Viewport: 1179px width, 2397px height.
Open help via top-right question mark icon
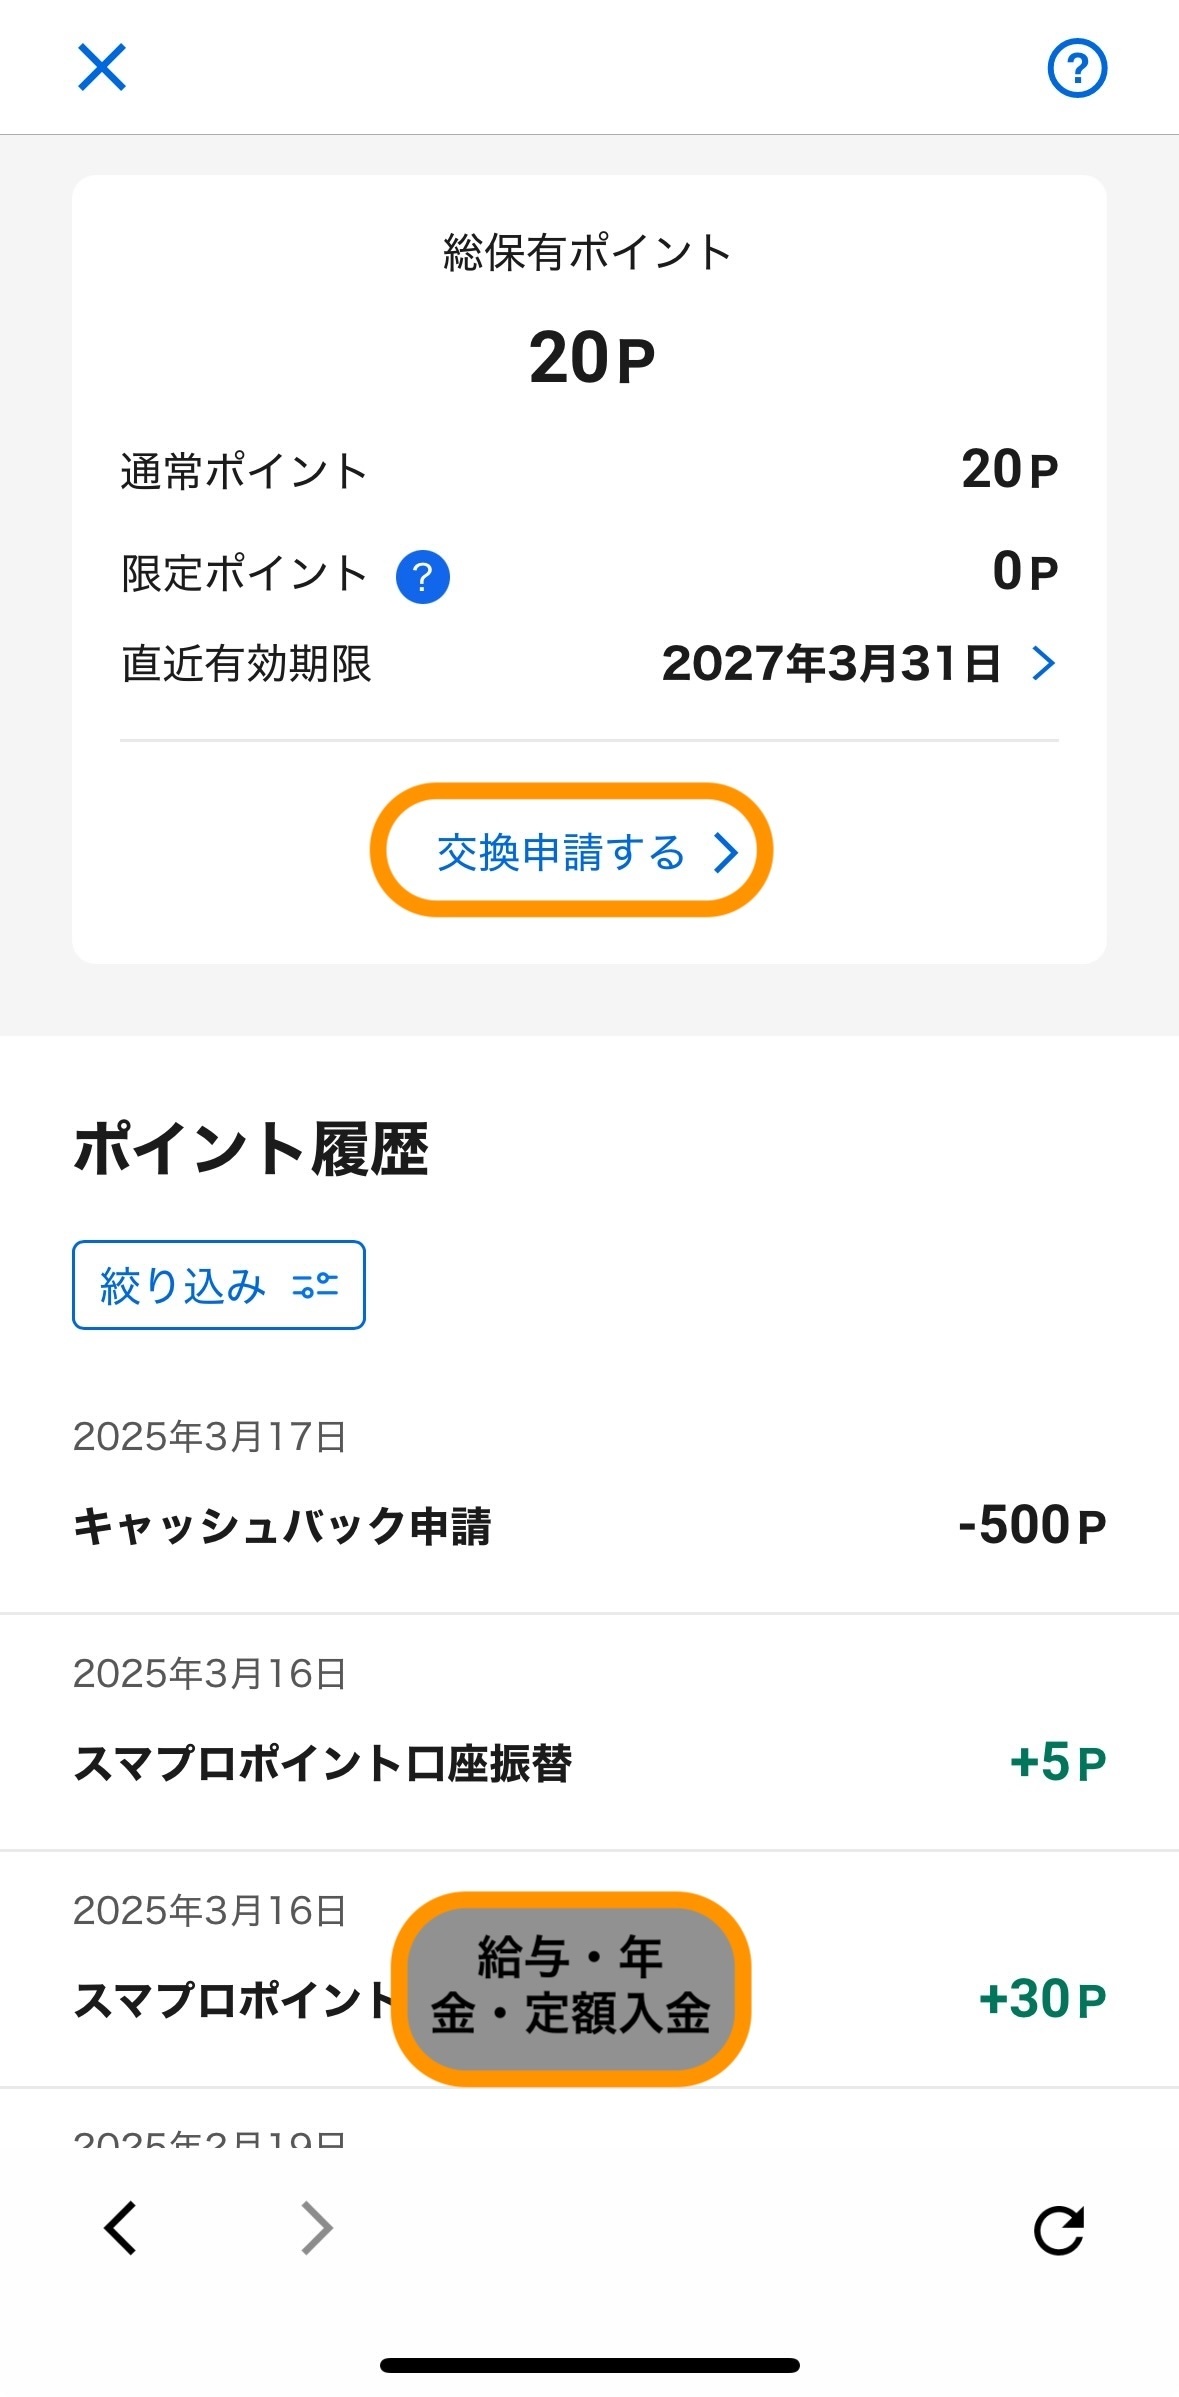[1076, 68]
